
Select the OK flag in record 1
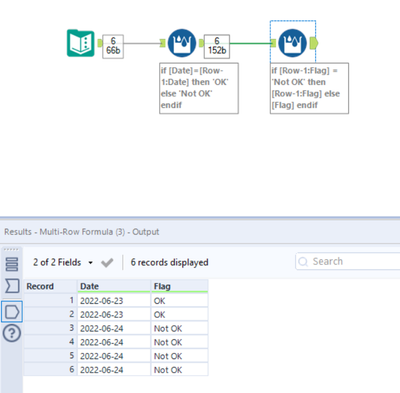pyautogui.click(x=179, y=301)
